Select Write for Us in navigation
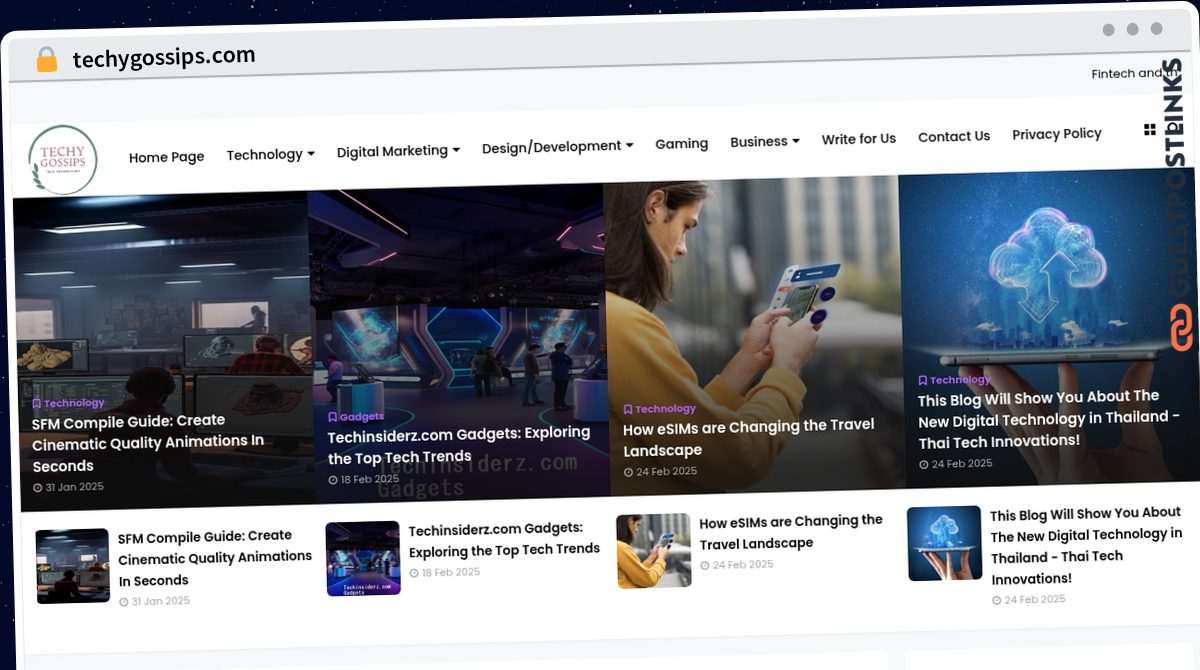Image resolution: width=1200 pixels, height=670 pixels. tap(858, 139)
